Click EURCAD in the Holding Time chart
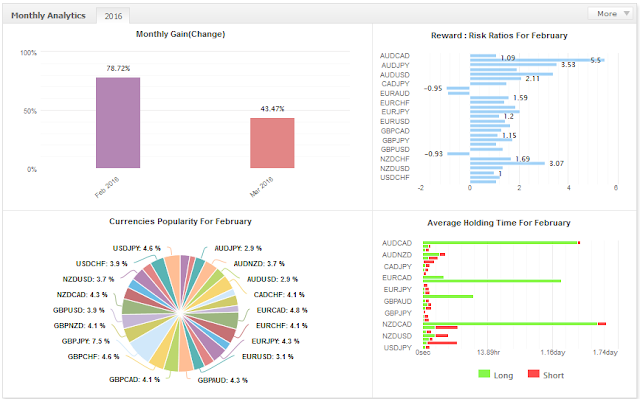The height and width of the screenshot is (399, 640). pyautogui.click(x=397, y=278)
